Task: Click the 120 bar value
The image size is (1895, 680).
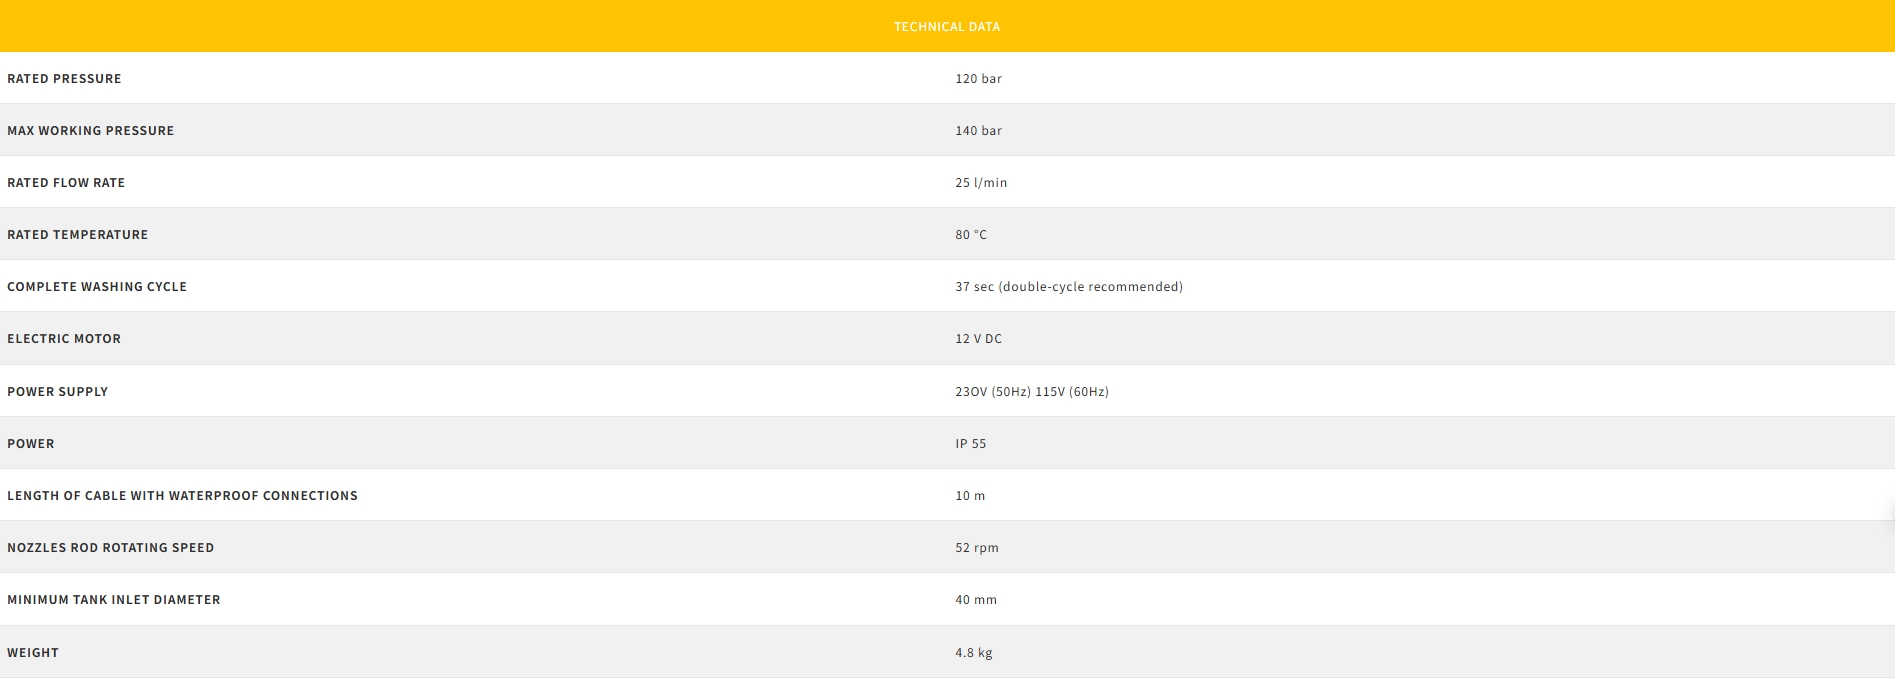Action: [x=978, y=79]
